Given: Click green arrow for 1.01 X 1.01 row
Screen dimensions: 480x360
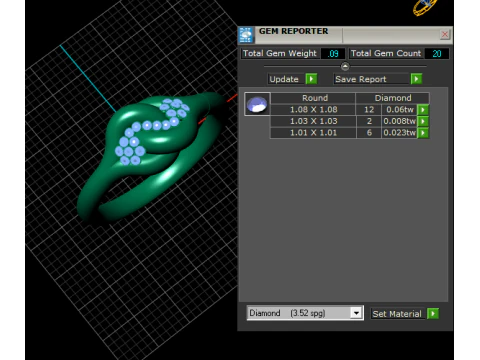Looking at the screenshot, I should pos(423,133).
